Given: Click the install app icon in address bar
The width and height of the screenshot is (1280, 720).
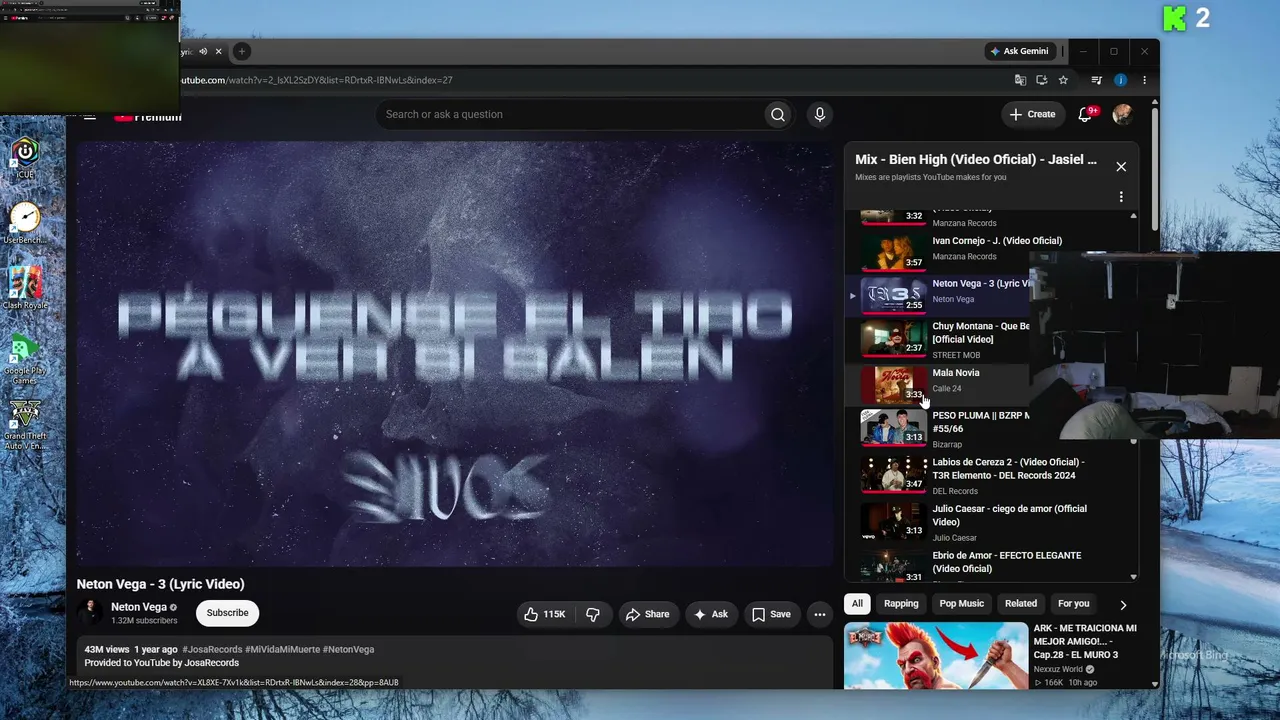Looking at the screenshot, I should 1041,80.
